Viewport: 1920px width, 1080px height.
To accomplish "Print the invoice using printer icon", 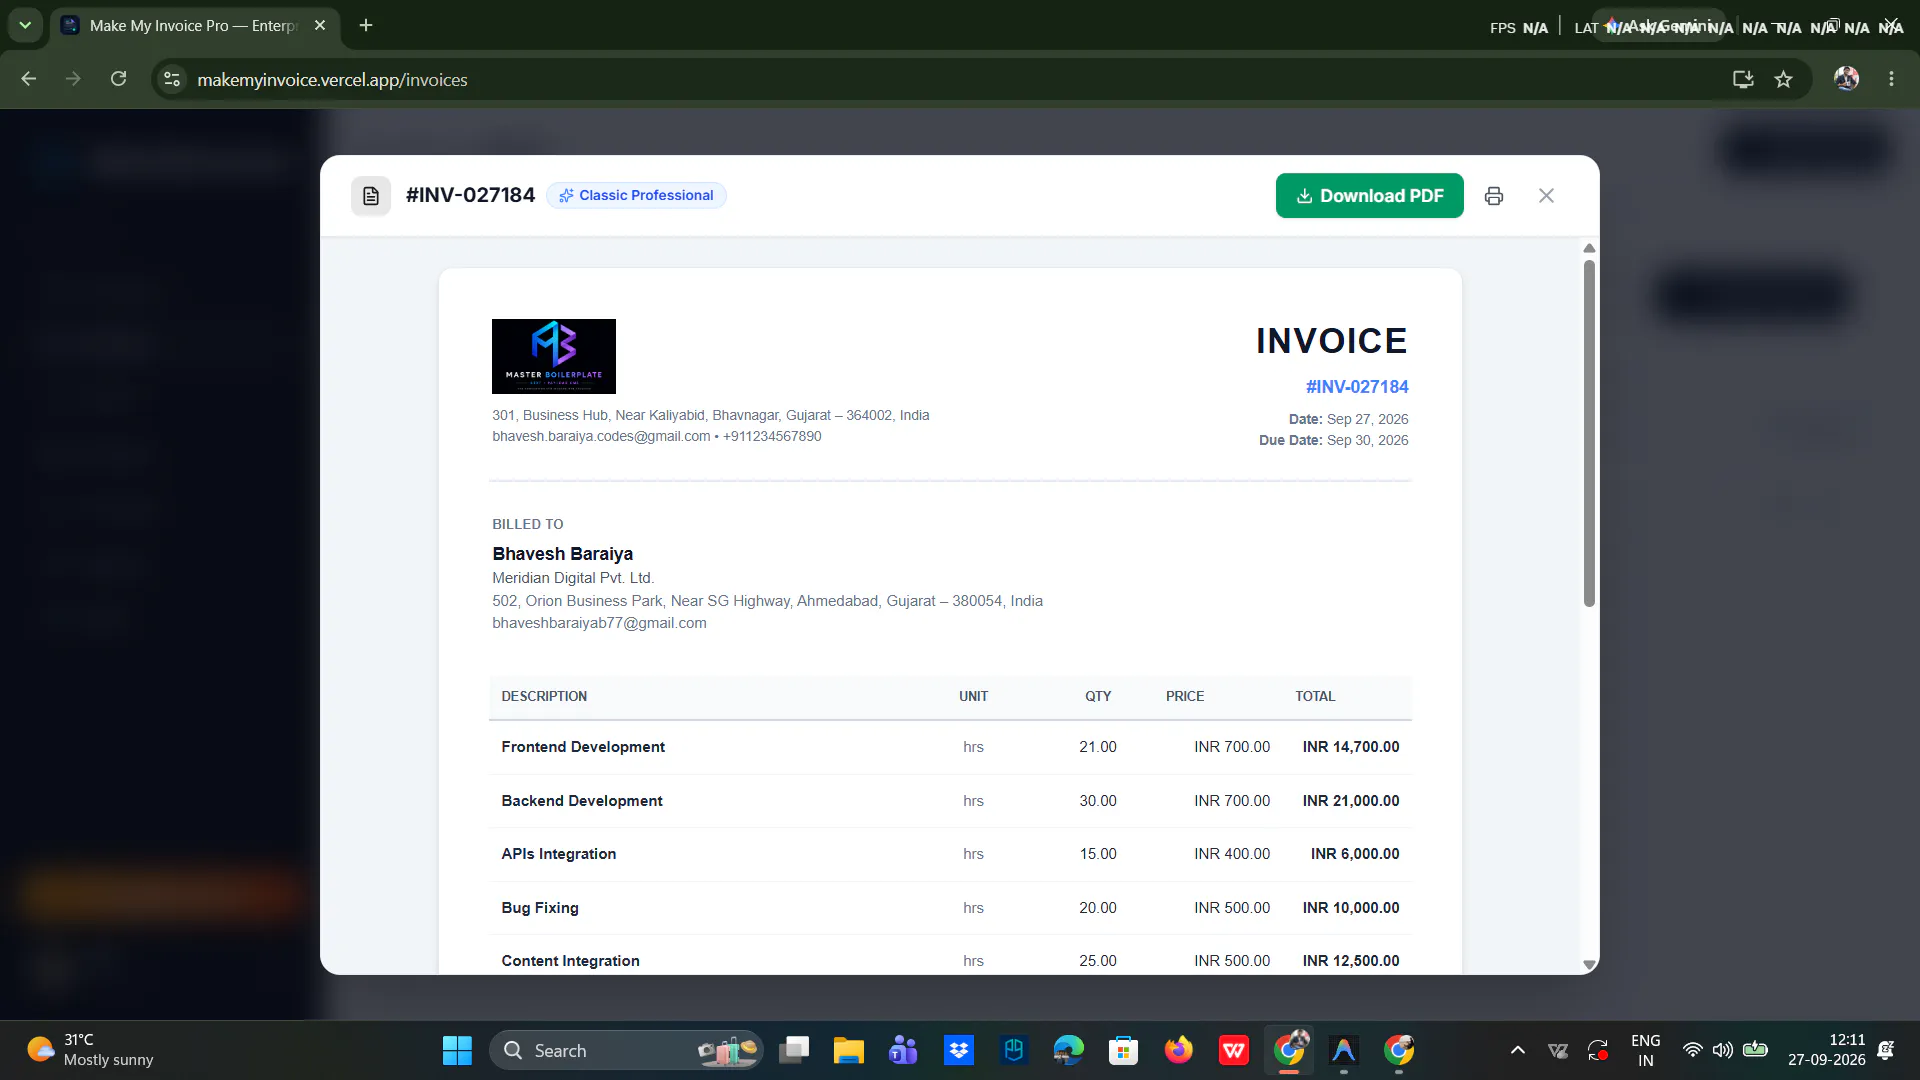I will tap(1494, 196).
